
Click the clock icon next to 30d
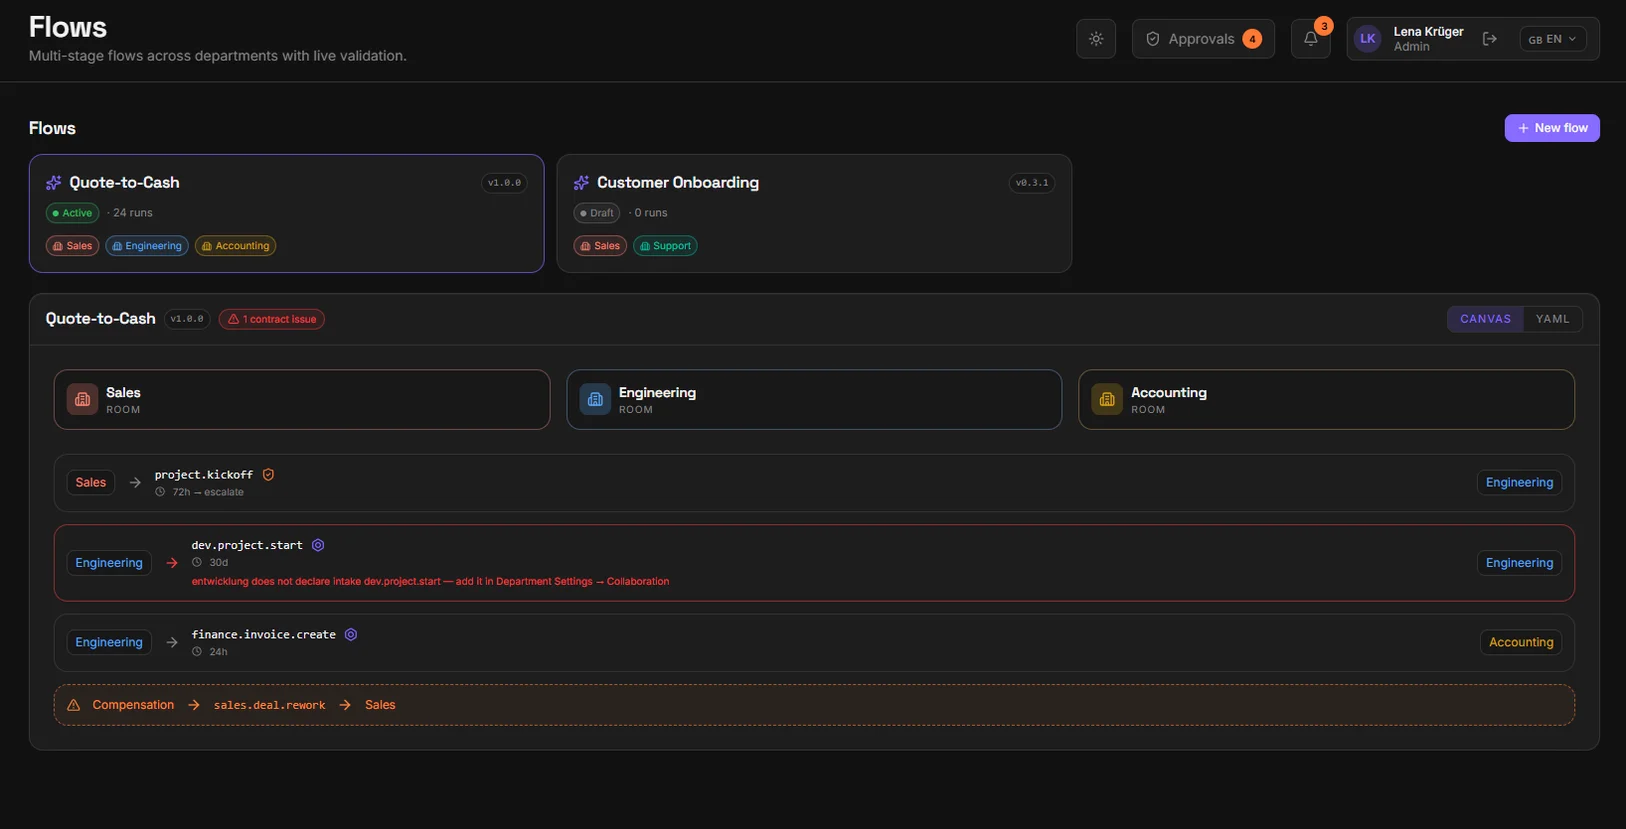pos(197,562)
